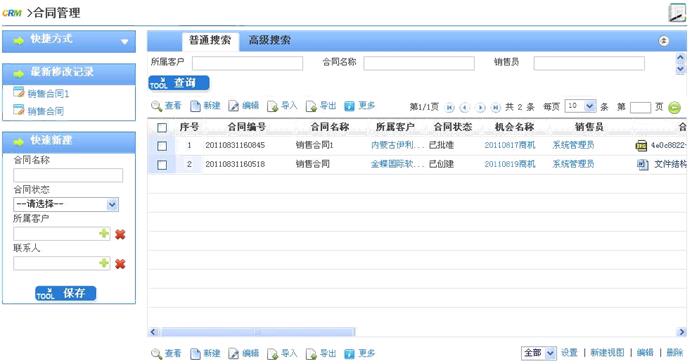This screenshot has height=364, width=692.
Task: Open opportunity link 20110819商机
Action: (510, 164)
